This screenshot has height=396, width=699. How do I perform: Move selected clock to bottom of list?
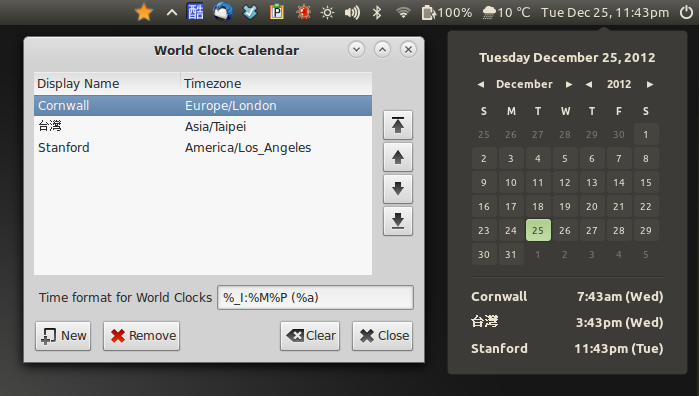[398, 221]
